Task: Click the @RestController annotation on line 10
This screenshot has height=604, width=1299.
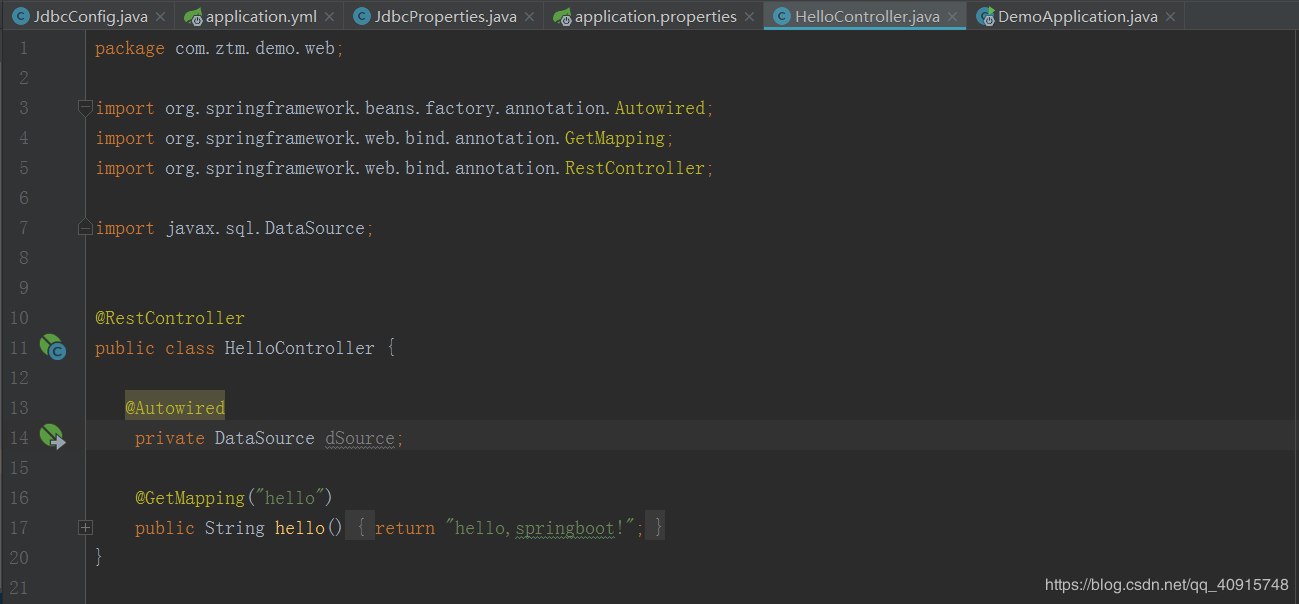Action: tap(170, 318)
